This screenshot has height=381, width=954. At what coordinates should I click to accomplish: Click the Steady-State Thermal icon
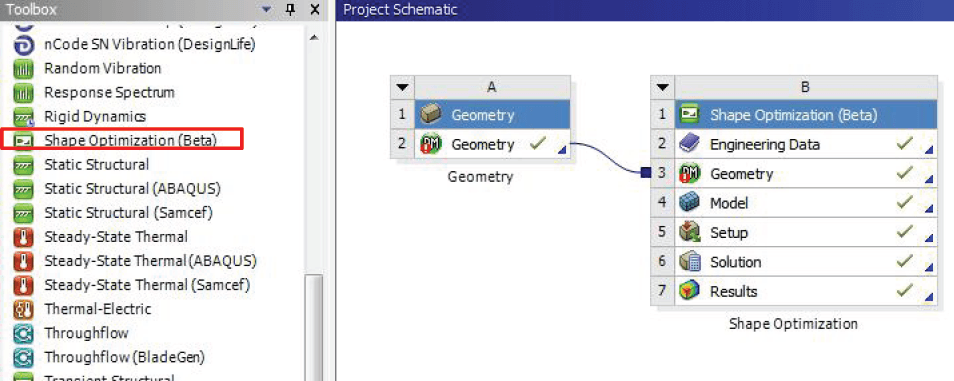pos(23,237)
